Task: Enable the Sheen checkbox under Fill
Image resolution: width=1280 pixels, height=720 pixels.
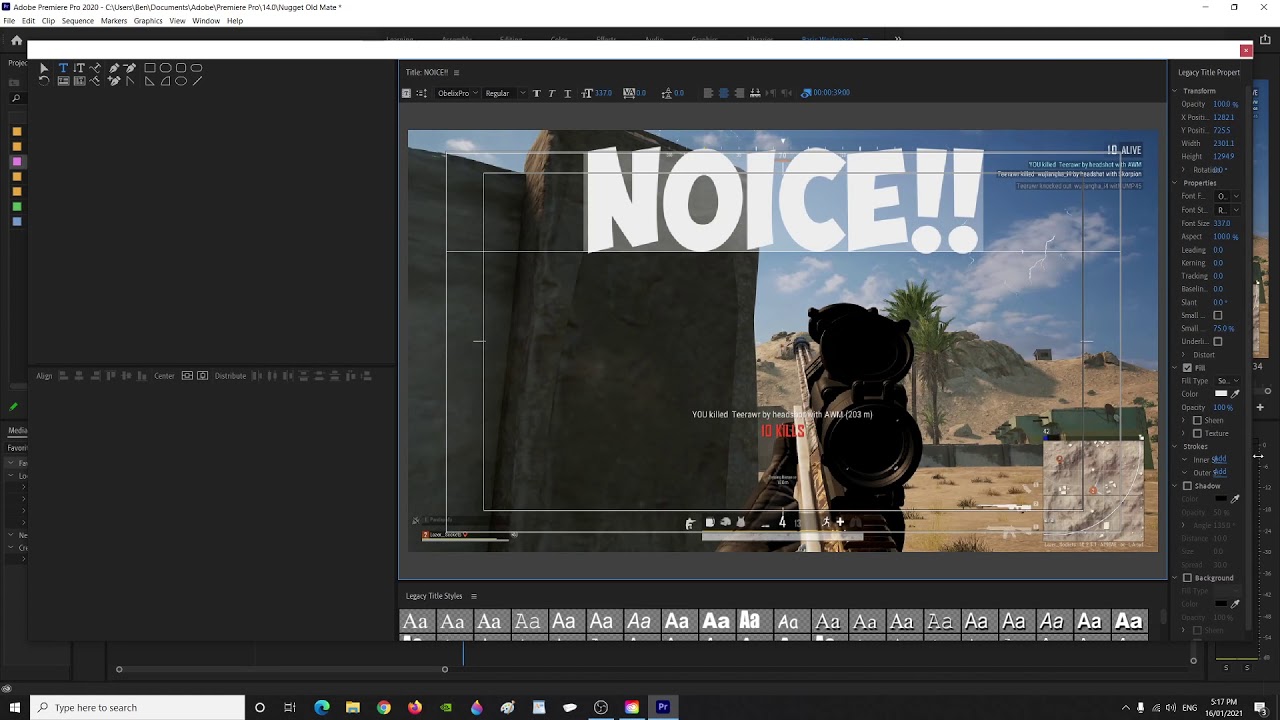Action: (1197, 420)
